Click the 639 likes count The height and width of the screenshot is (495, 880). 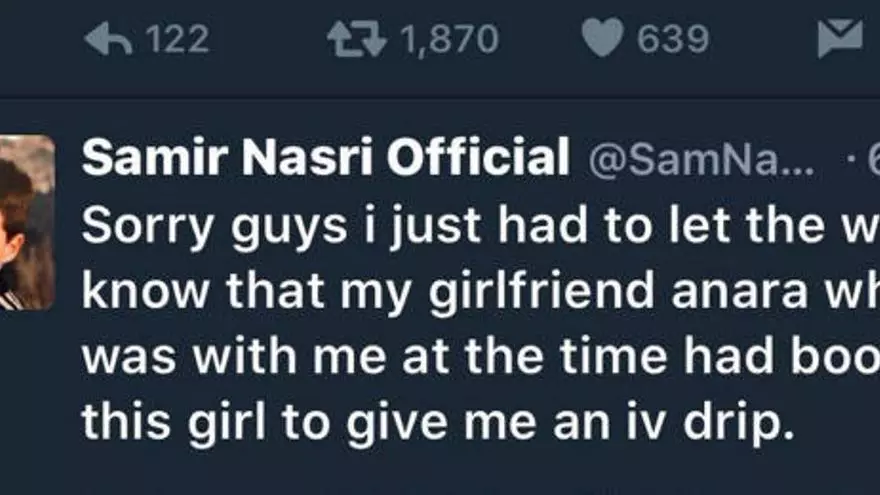[673, 39]
